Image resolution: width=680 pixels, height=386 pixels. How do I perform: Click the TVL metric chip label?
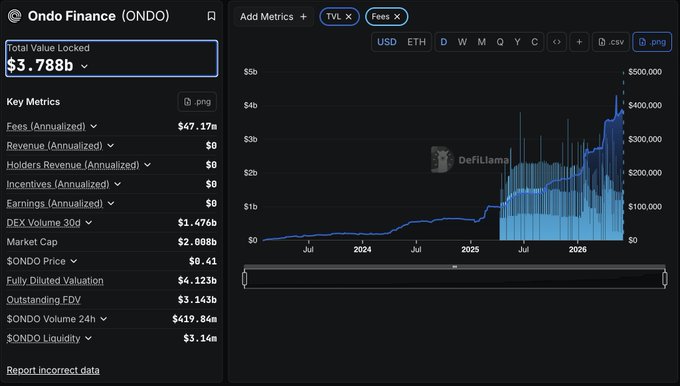tap(333, 16)
